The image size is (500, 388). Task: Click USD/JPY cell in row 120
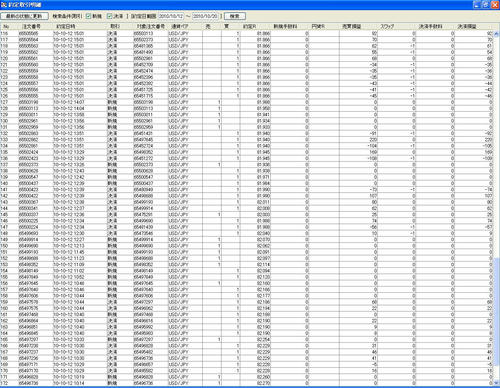(x=185, y=58)
